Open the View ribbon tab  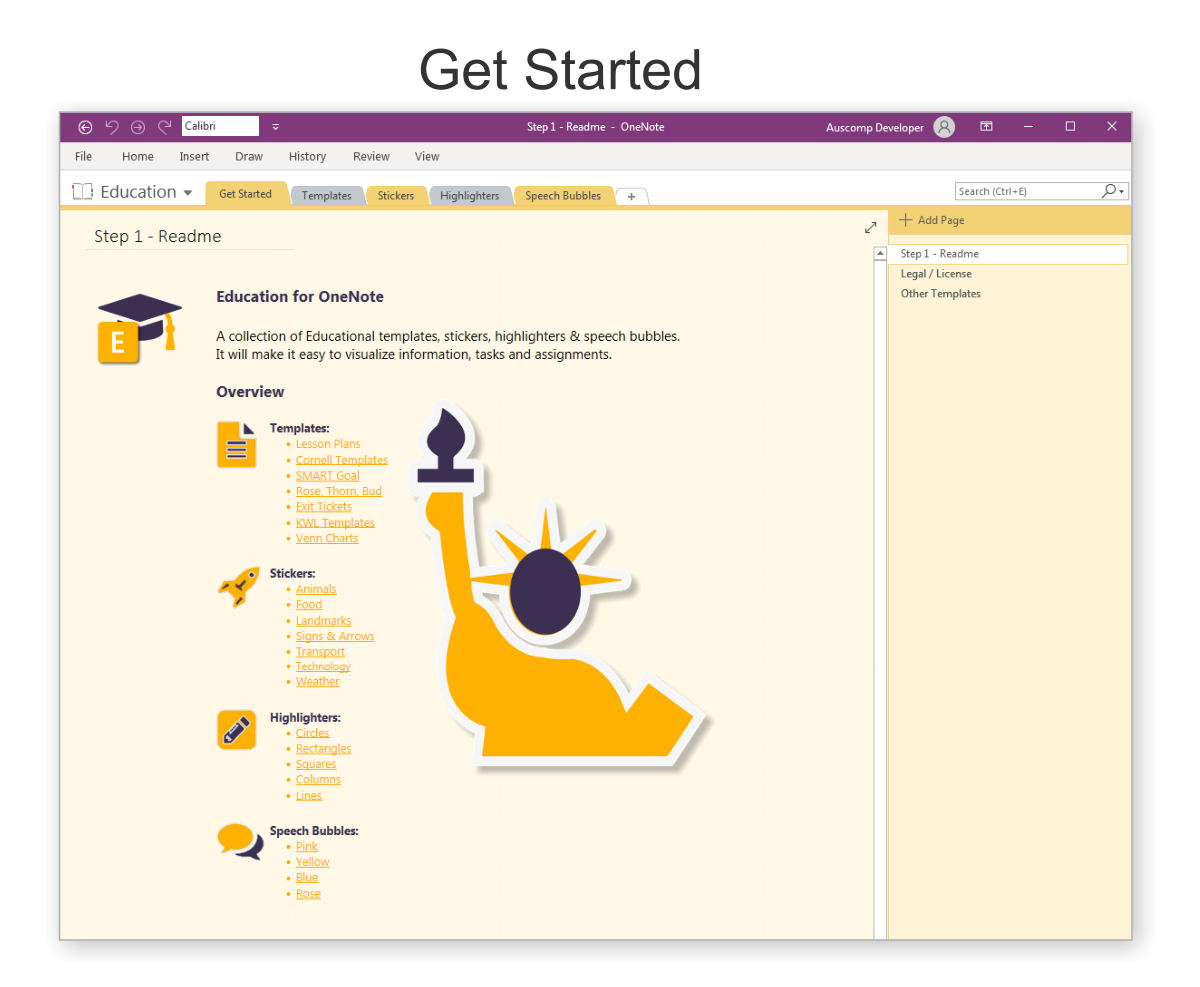coord(427,156)
